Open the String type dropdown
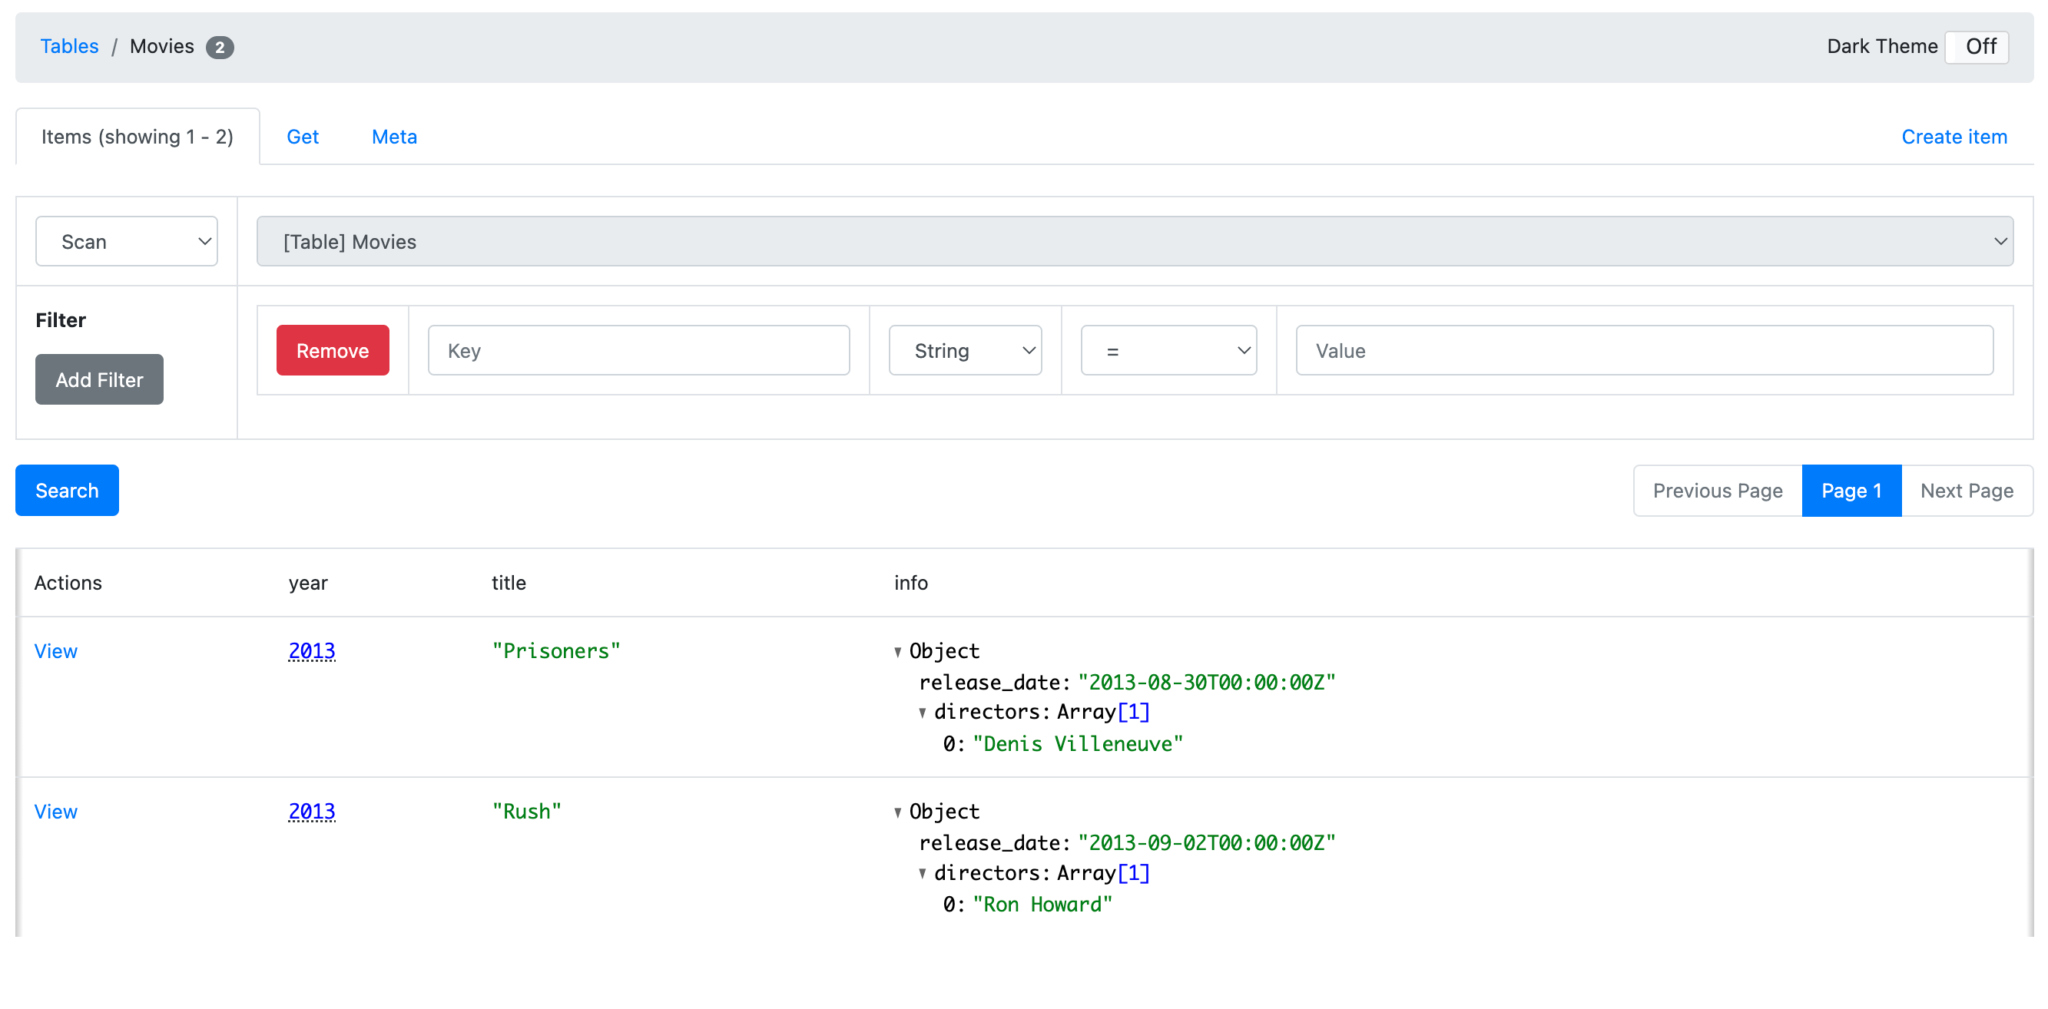2048x1009 pixels. 964,350
